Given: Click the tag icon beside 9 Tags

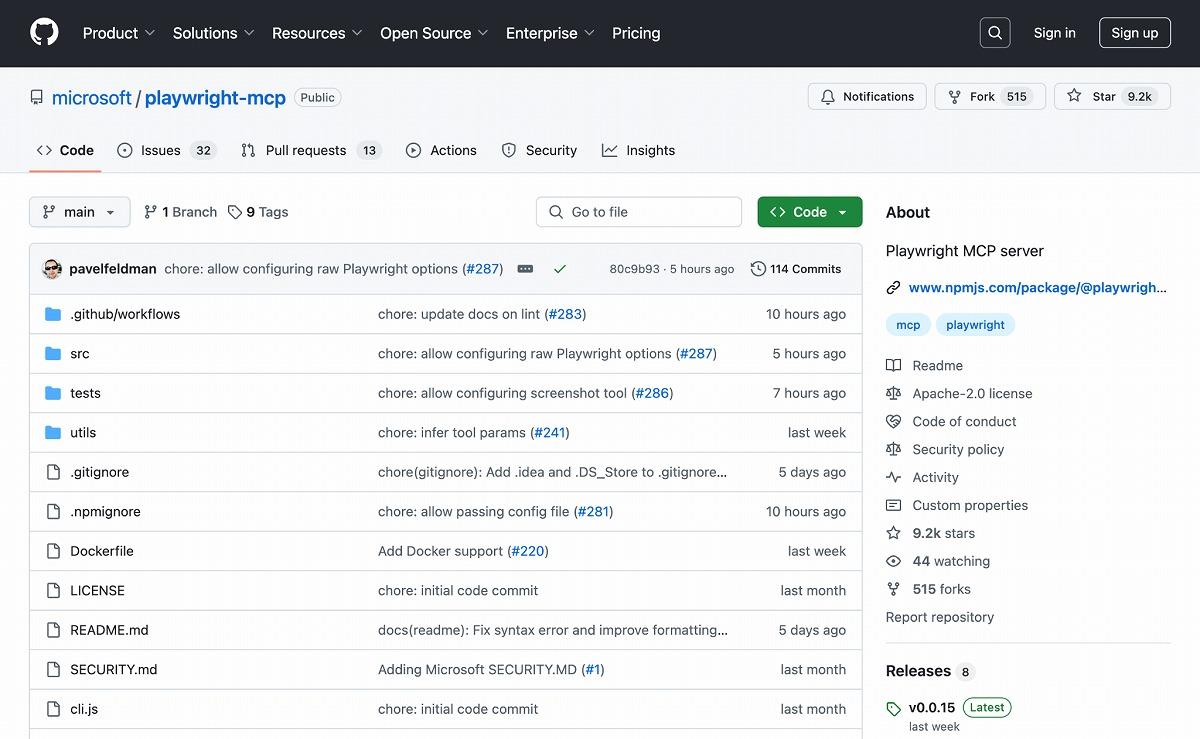Looking at the screenshot, I should [x=235, y=212].
